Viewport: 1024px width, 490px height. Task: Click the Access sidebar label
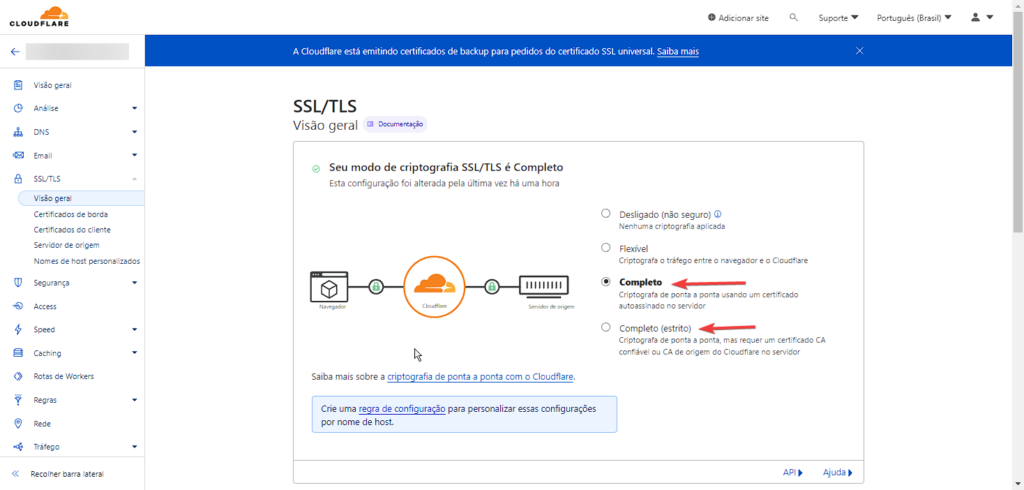tap(45, 306)
